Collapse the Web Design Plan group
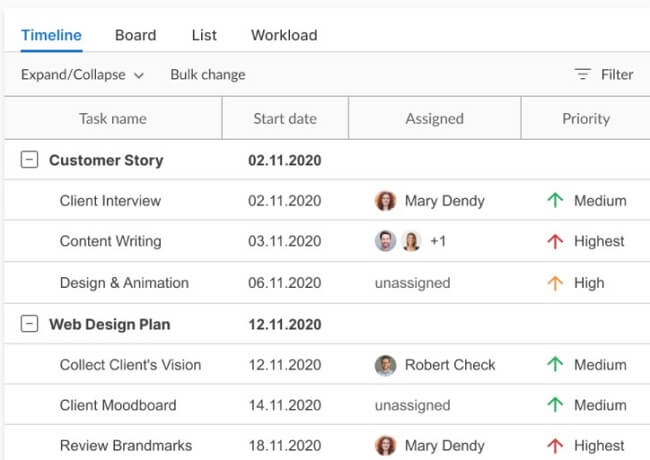 [x=30, y=324]
